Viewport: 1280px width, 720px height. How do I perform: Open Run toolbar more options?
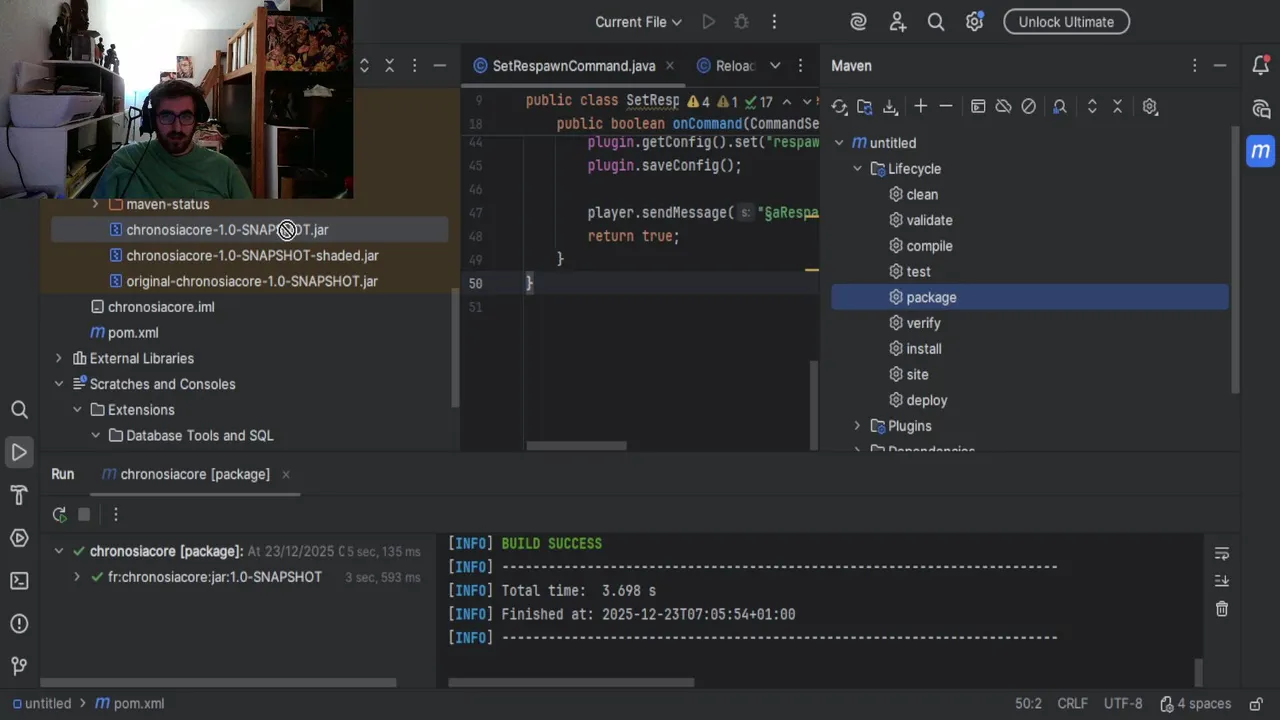(x=115, y=514)
